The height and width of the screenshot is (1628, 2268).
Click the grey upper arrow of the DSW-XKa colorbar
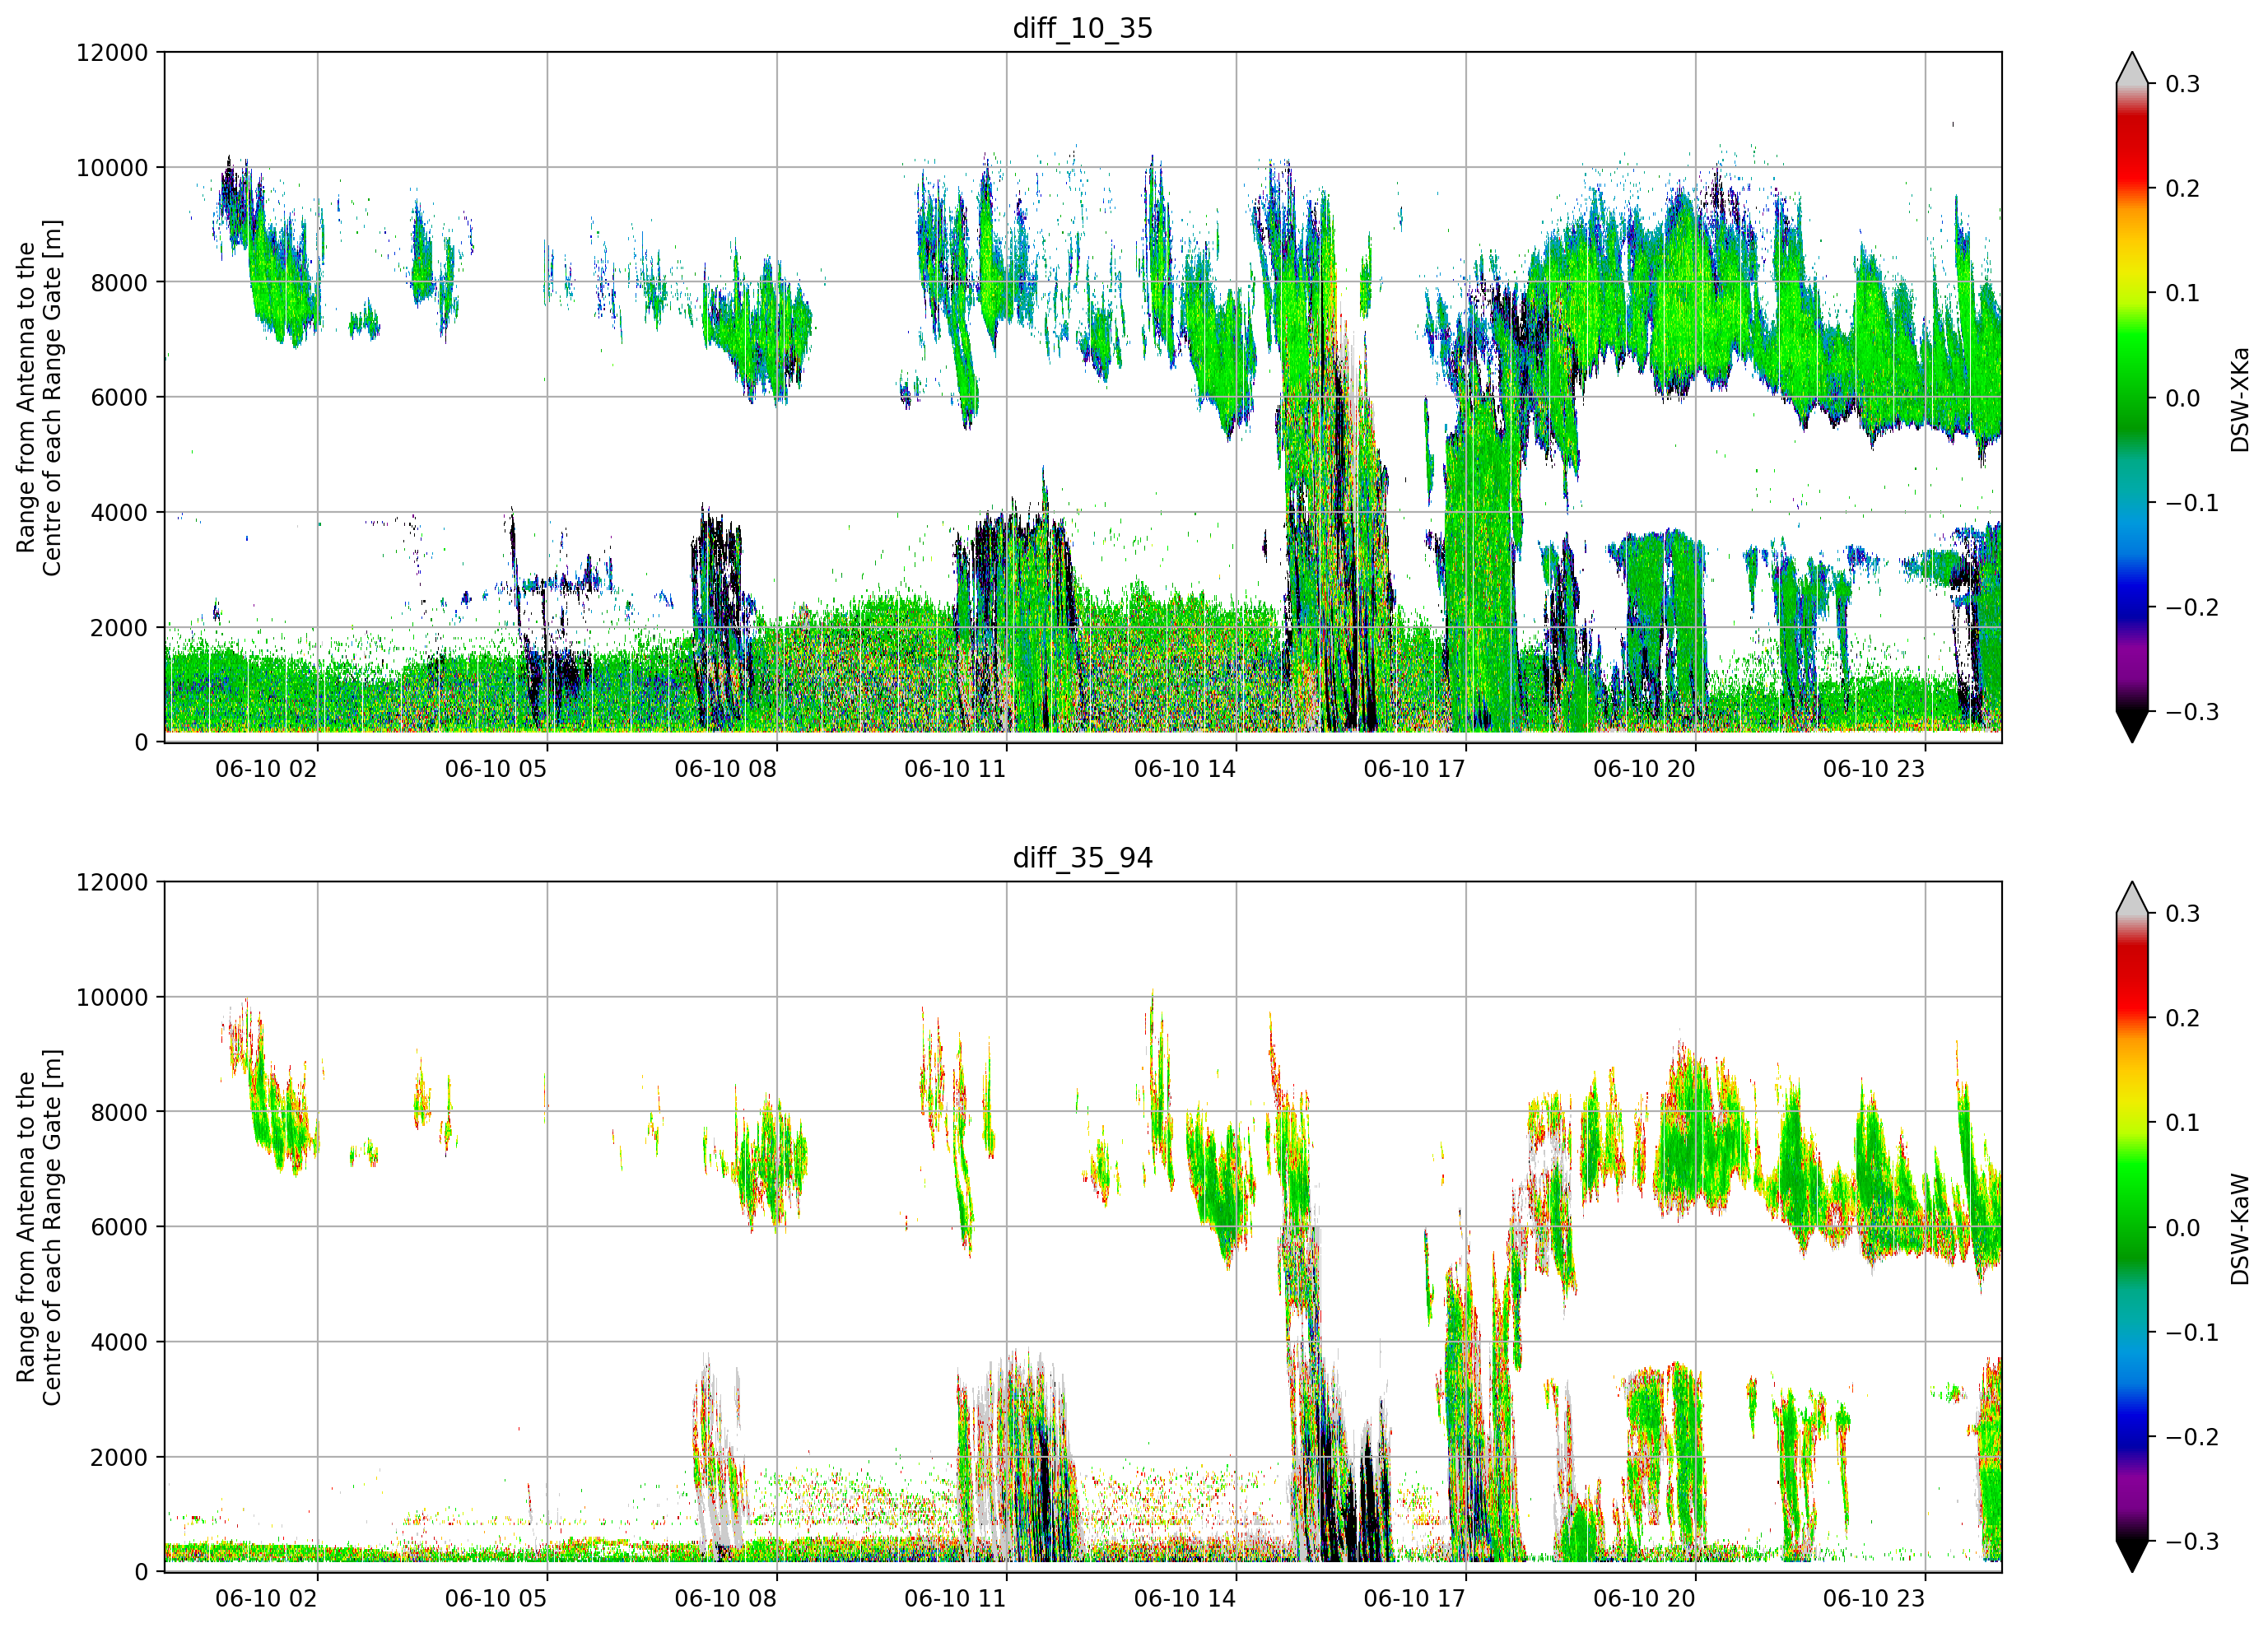coord(2132,70)
